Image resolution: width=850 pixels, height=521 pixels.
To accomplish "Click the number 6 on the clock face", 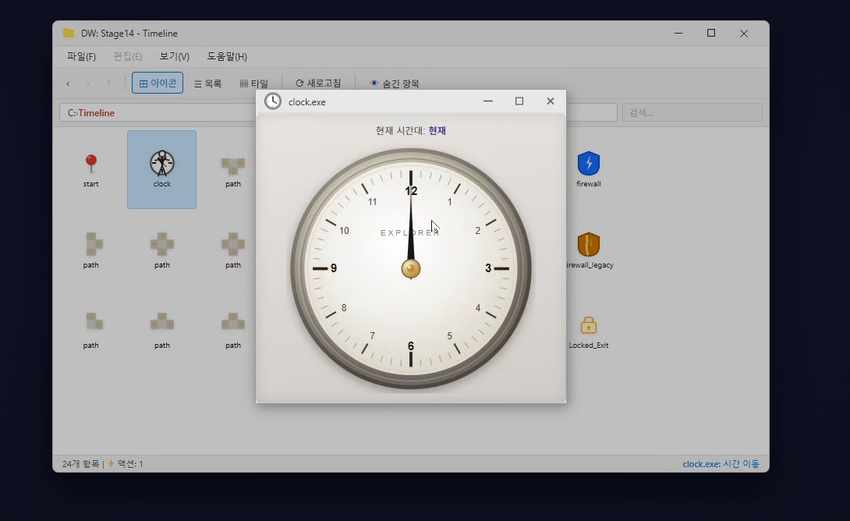I will point(410,346).
